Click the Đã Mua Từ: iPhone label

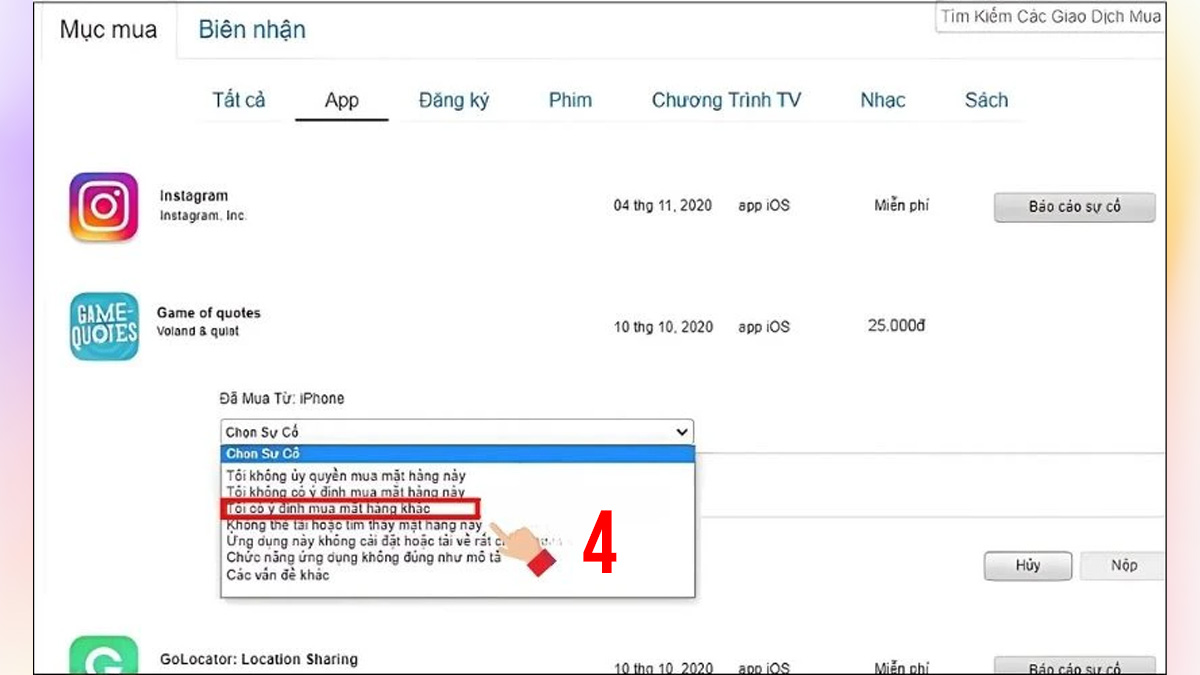pos(282,398)
